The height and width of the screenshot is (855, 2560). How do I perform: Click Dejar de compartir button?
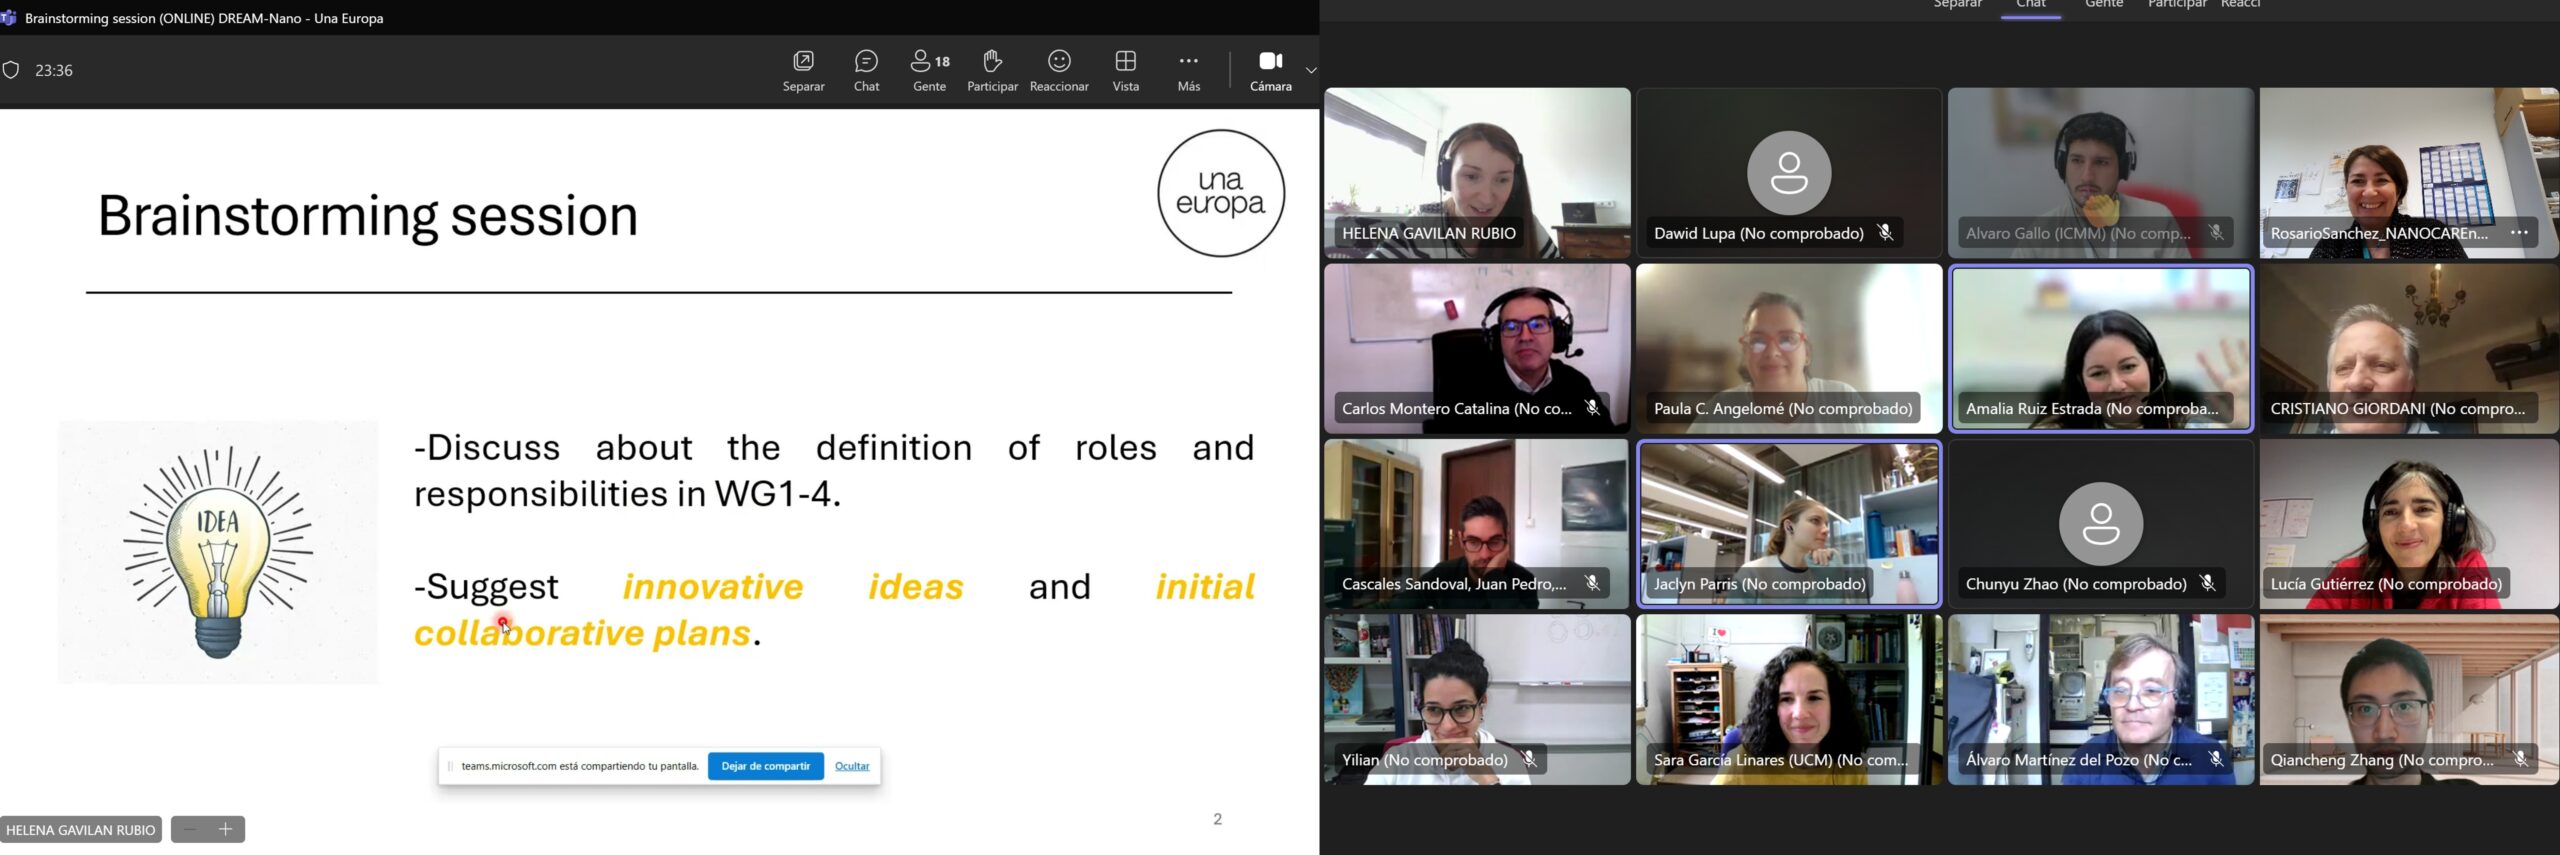click(765, 766)
